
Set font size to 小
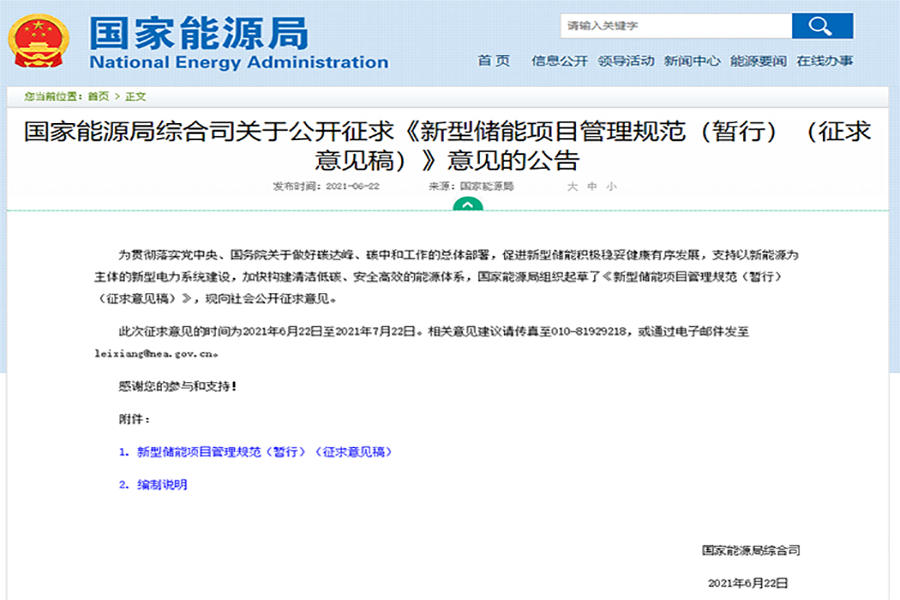(x=612, y=187)
